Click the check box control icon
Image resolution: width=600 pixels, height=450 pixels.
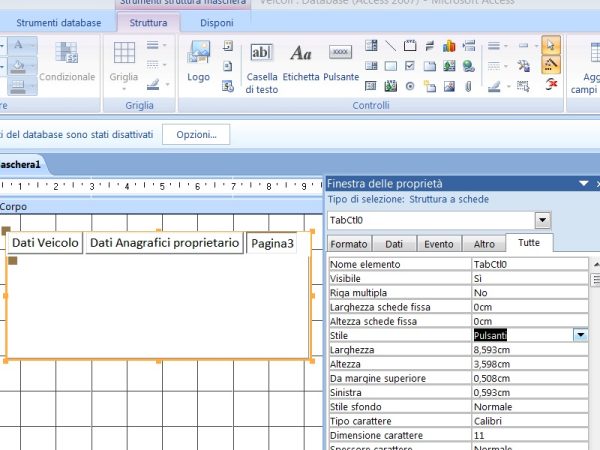coord(408,66)
